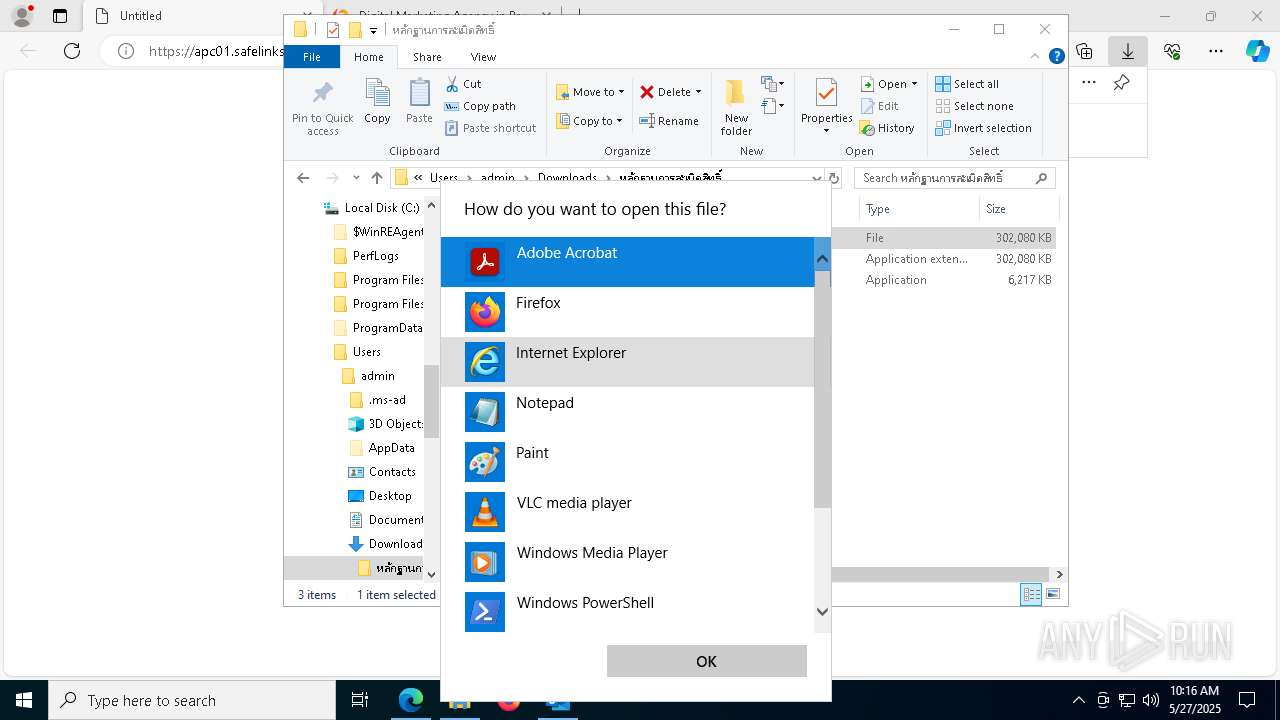Go back in File Explorer
This screenshot has width=1280, height=720.
coord(303,178)
